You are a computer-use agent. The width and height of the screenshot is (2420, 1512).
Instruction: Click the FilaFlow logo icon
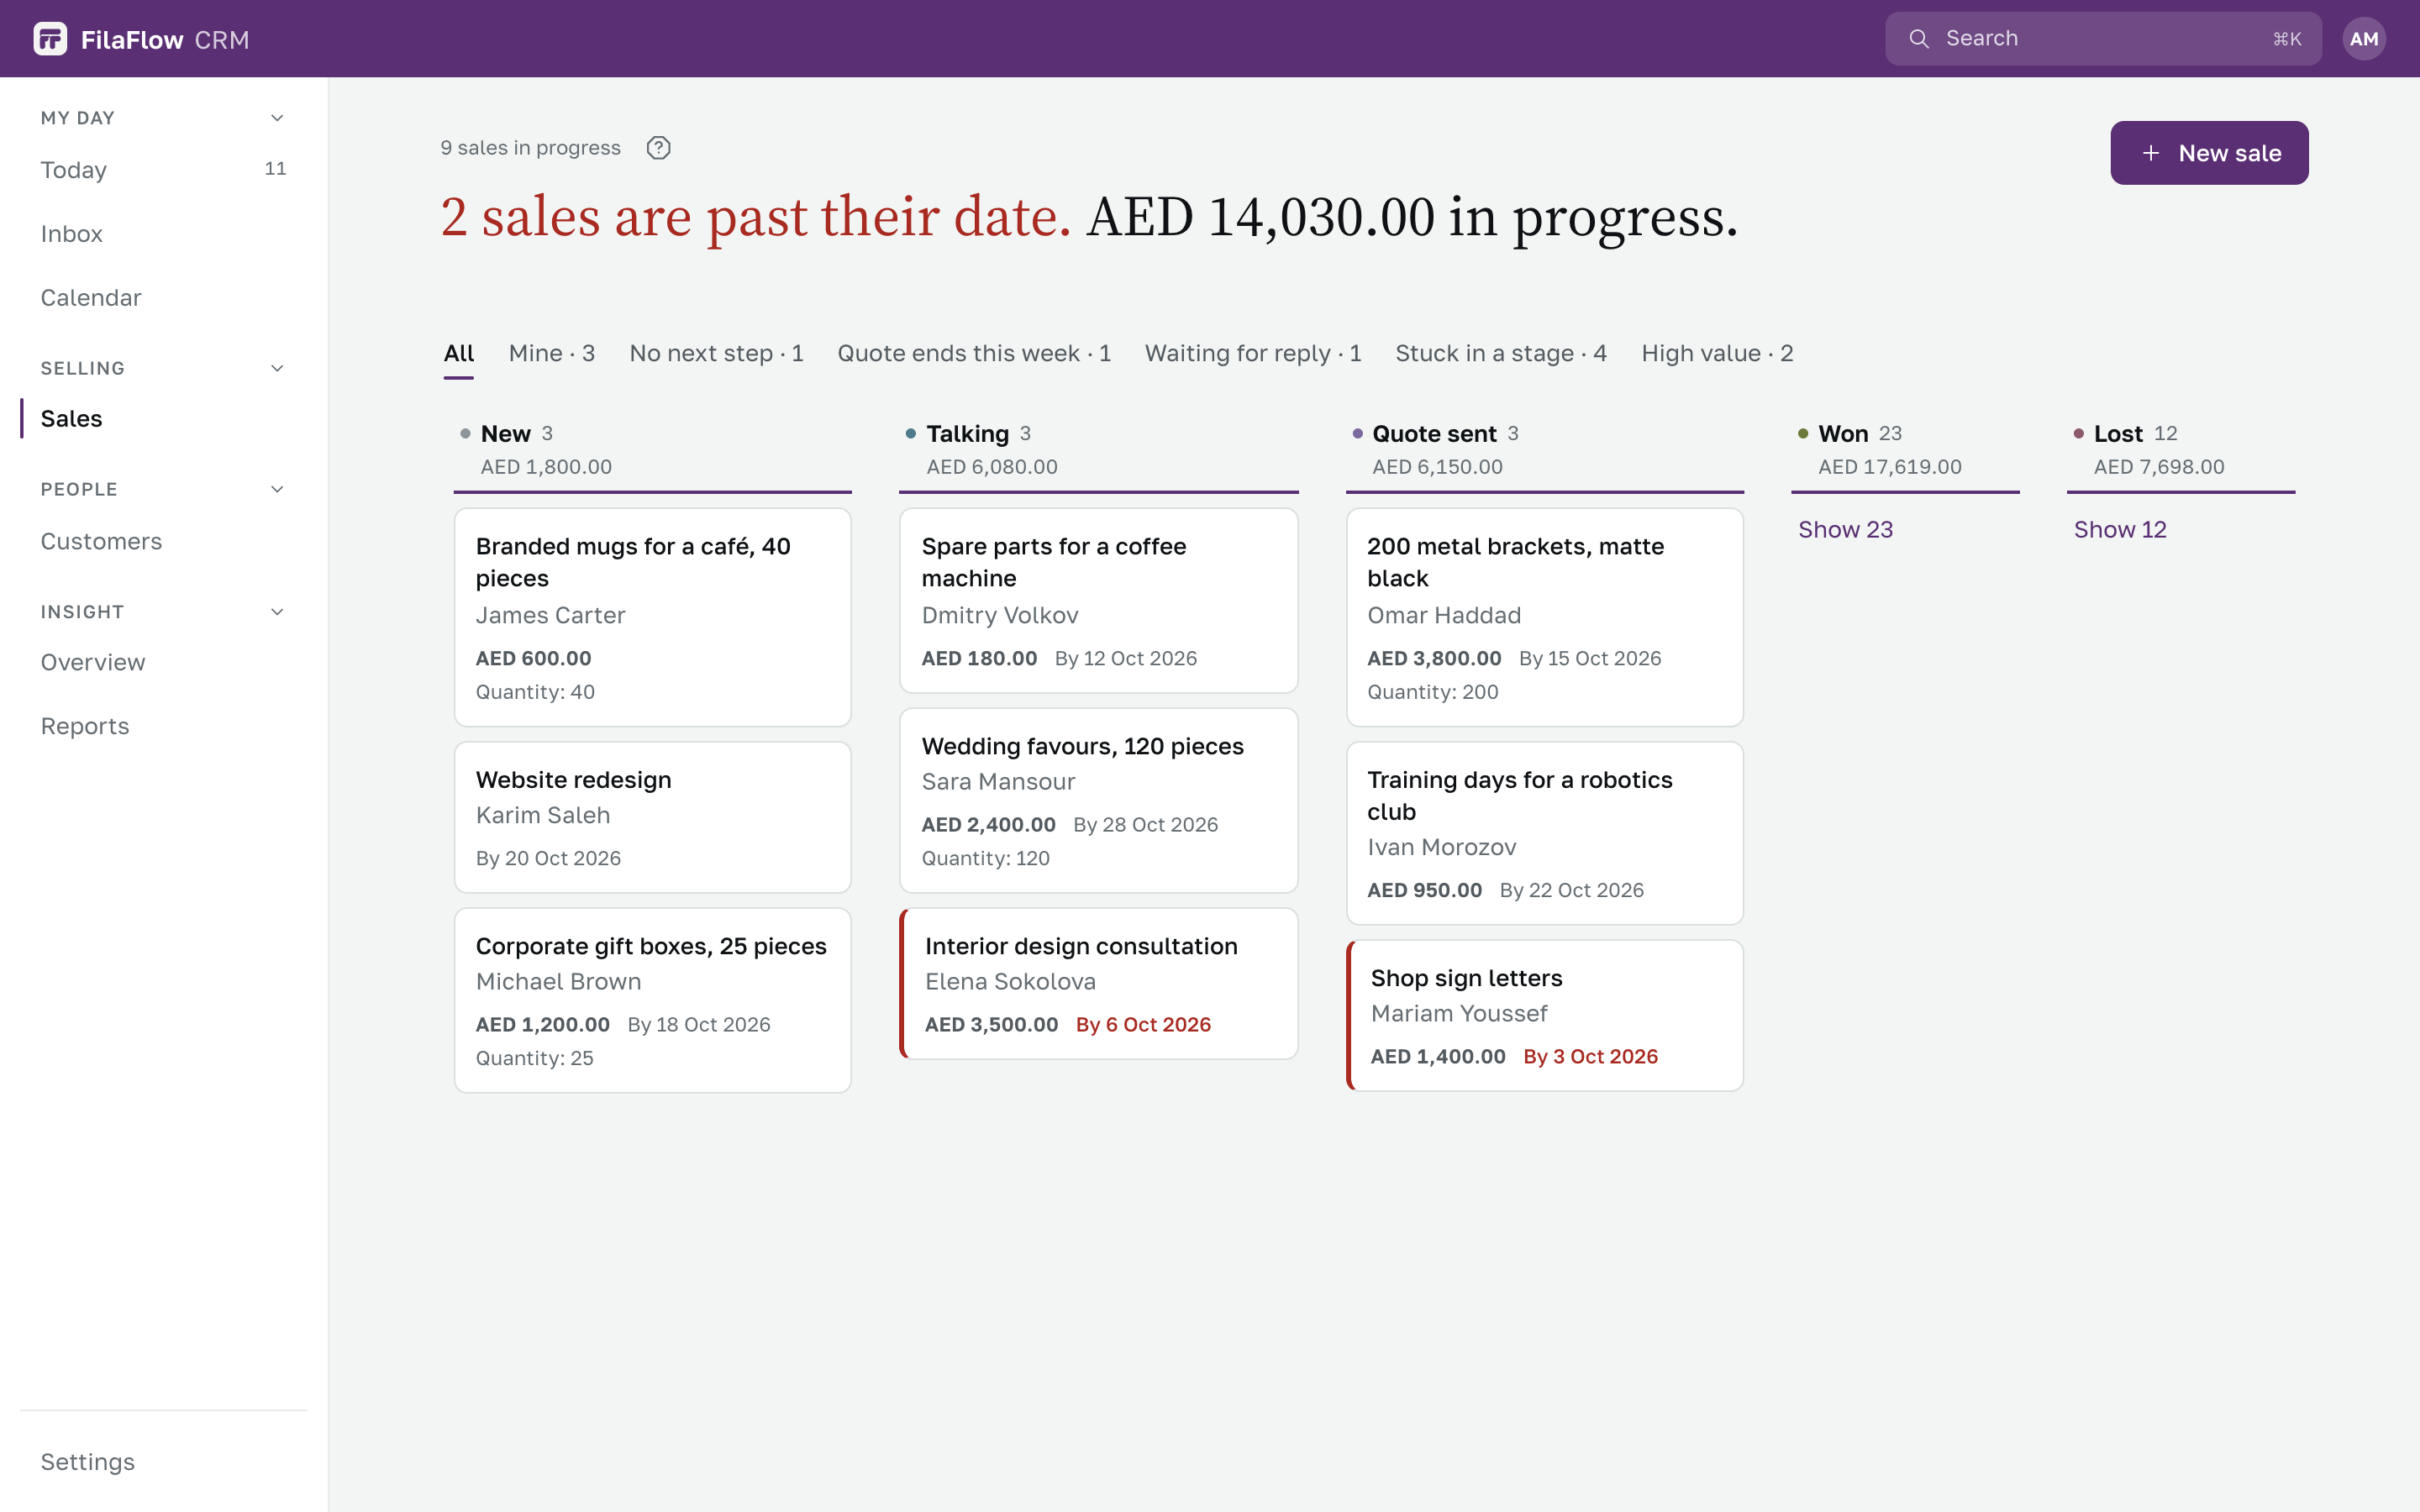tap(50, 39)
